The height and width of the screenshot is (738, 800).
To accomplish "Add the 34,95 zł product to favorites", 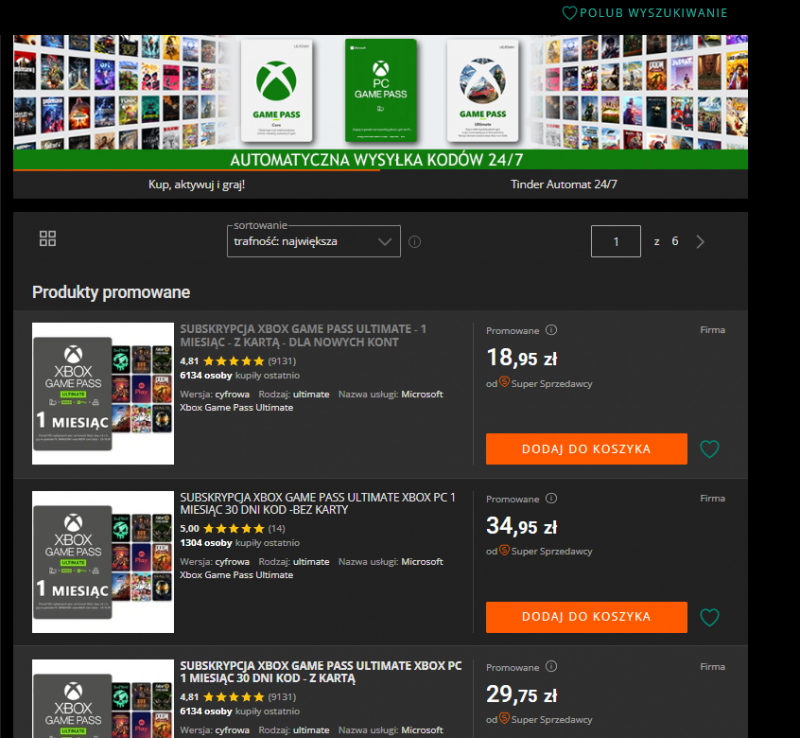I will [x=709, y=618].
